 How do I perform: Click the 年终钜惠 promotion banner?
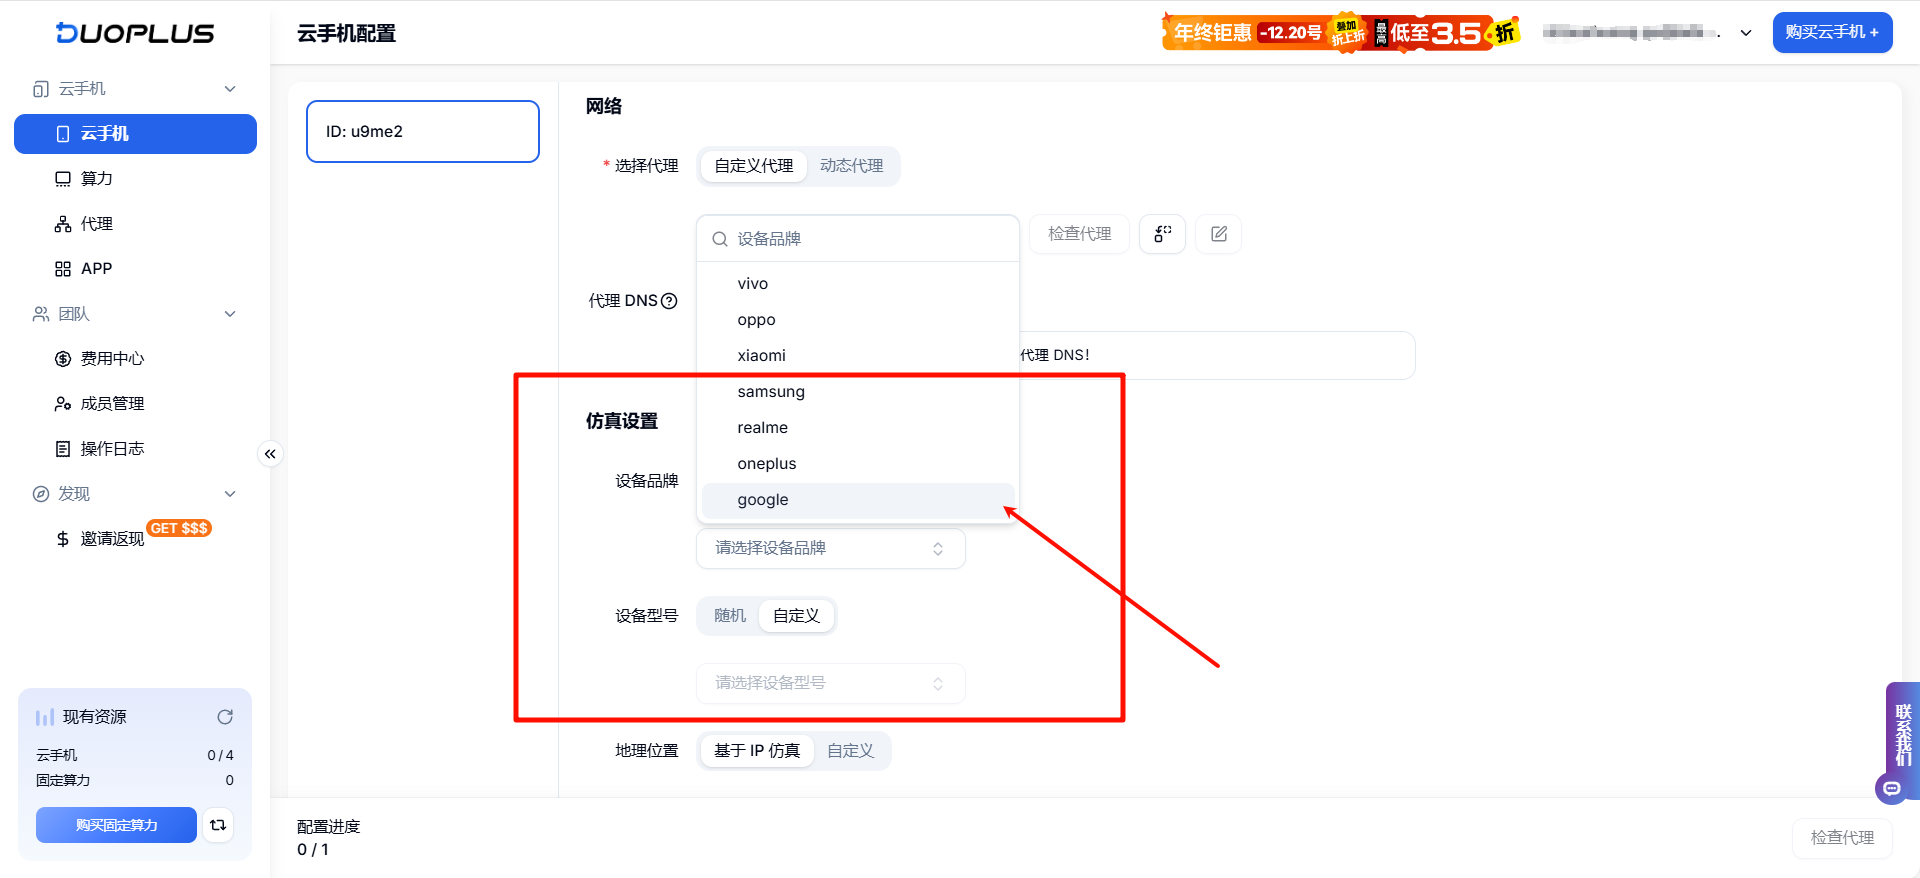point(1341,33)
